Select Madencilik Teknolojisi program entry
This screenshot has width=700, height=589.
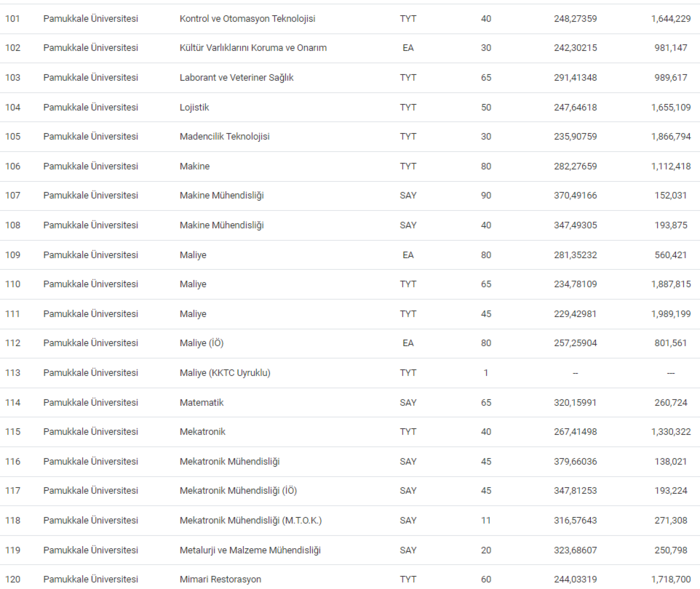pyautogui.click(x=224, y=136)
